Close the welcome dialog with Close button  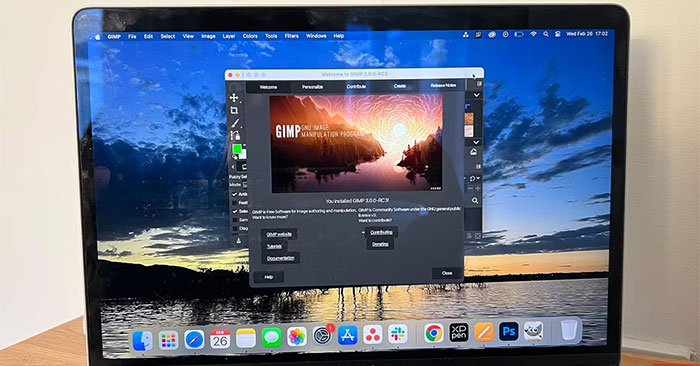(x=447, y=273)
